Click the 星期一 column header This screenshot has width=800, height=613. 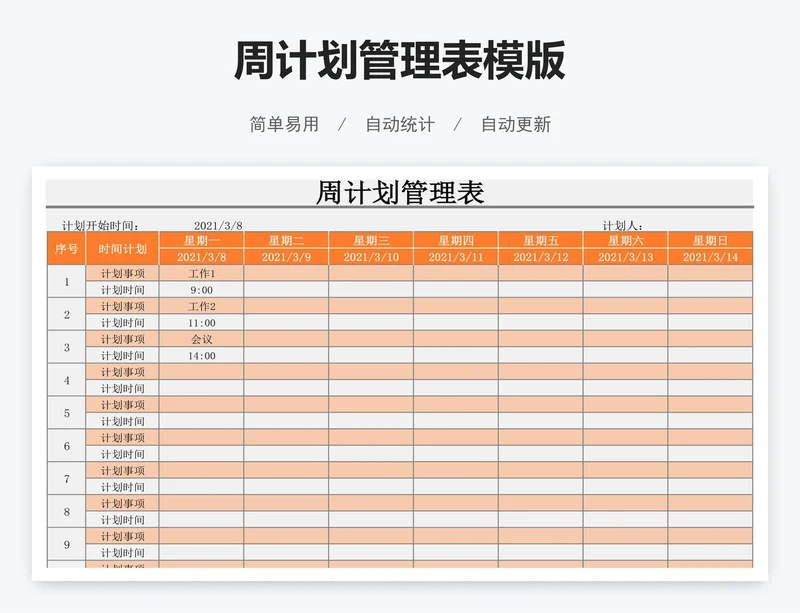202,241
